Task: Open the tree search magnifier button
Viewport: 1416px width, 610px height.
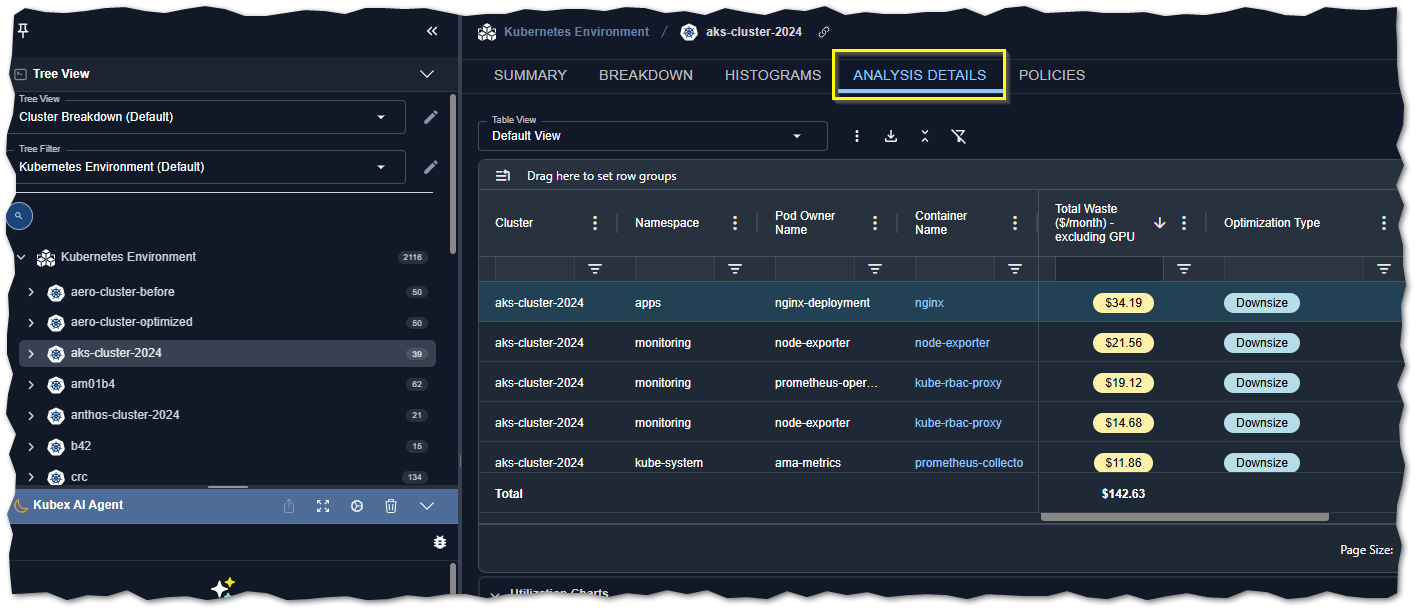Action: pyautogui.click(x=19, y=215)
